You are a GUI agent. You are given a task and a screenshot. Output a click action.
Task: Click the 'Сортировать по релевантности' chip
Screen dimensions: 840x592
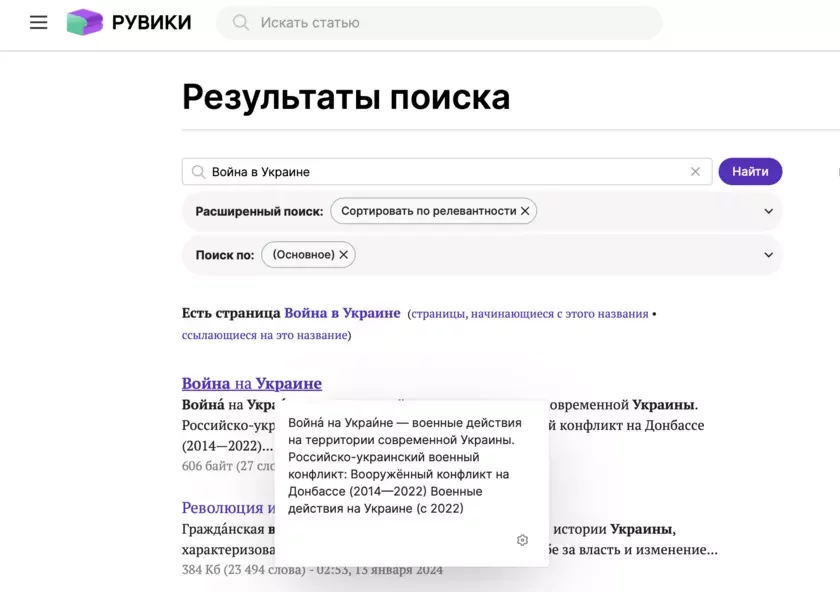tap(428, 211)
